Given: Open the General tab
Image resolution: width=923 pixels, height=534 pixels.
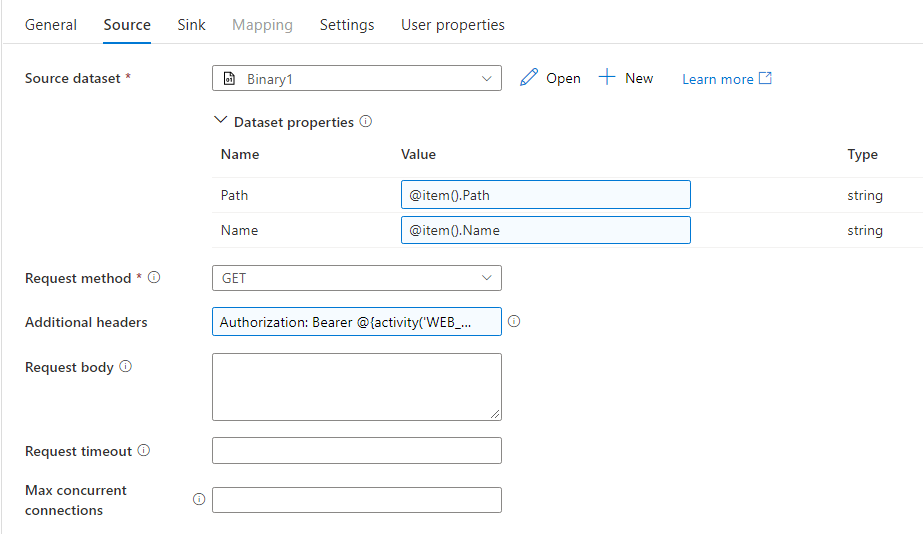Looking at the screenshot, I should click(51, 25).
